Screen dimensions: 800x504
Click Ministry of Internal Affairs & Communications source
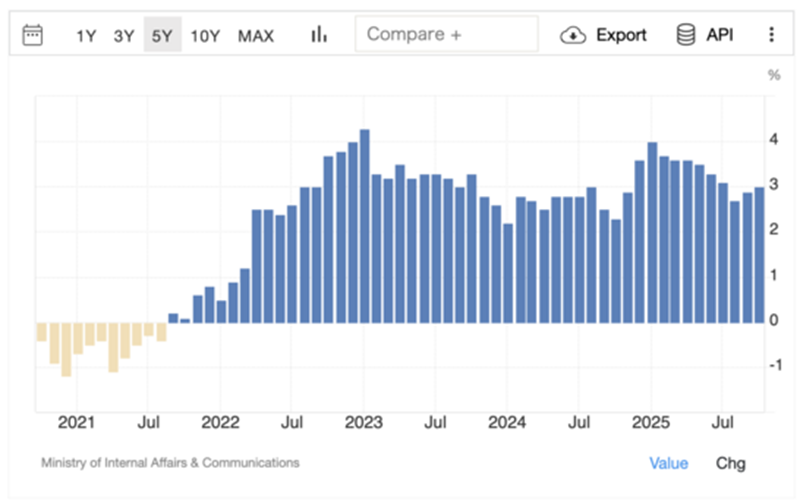(170, 463)
